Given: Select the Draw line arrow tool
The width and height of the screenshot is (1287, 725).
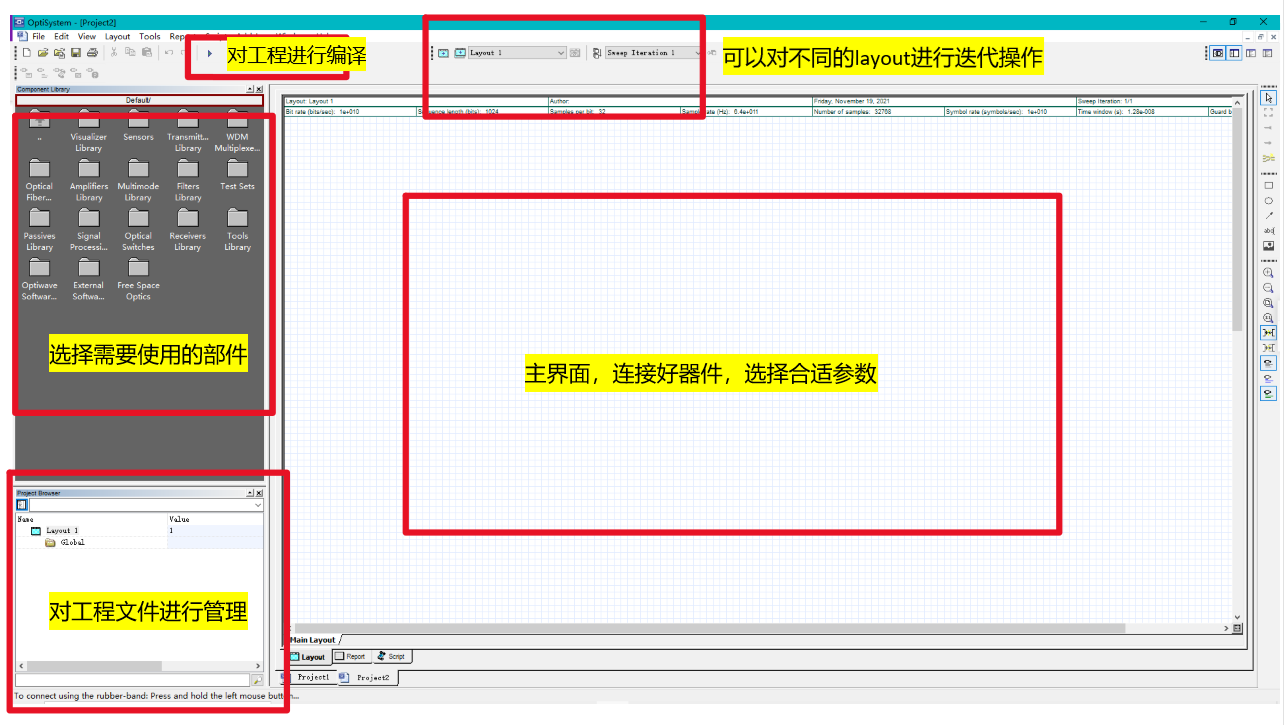Looking at the screenshot, I should 1269,216.
